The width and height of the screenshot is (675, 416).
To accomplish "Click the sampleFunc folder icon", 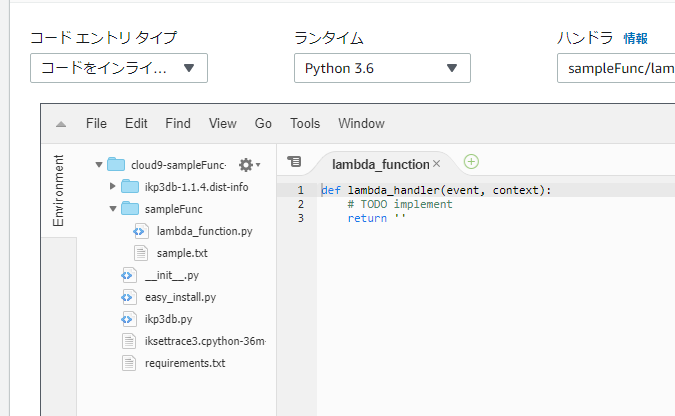I will pos(130,209).
